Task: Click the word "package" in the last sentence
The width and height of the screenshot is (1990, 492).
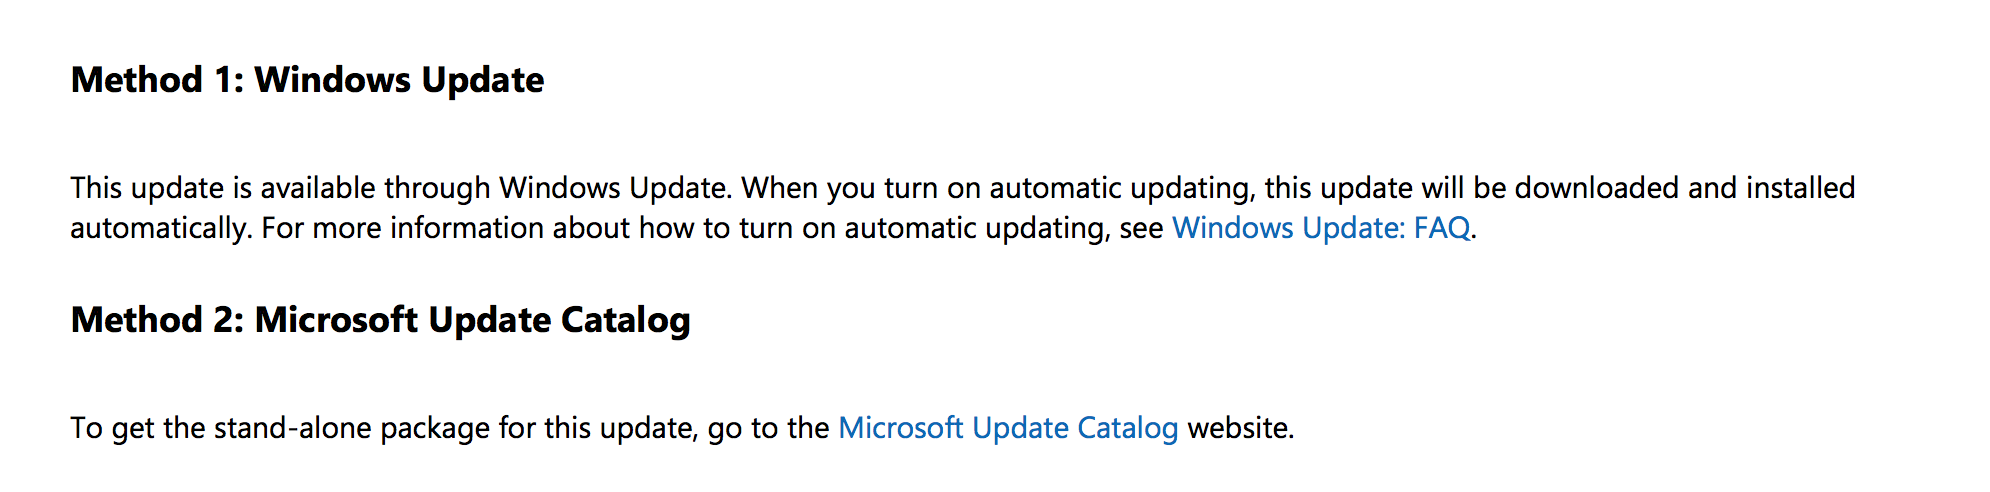Action: tap(435, 428)
